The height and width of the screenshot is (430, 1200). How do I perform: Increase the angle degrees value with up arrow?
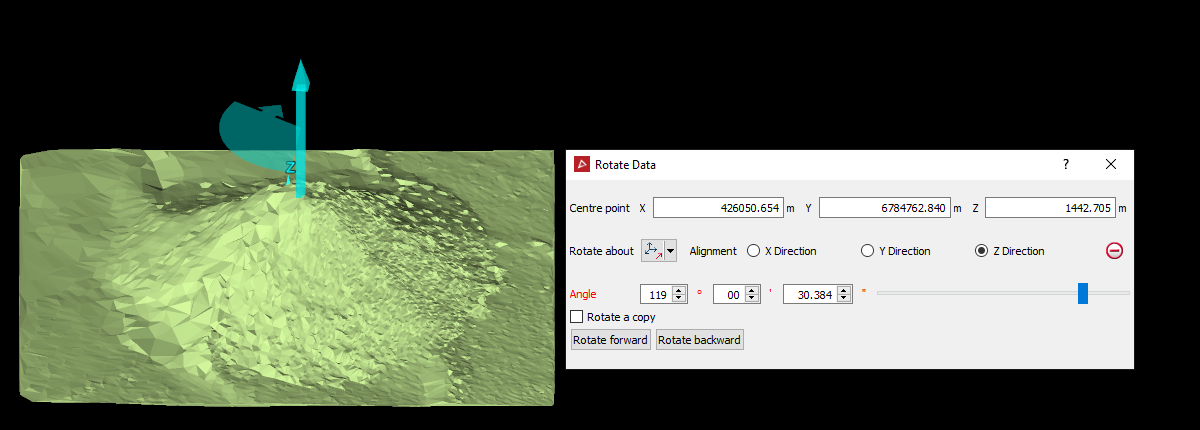point(679,290)
